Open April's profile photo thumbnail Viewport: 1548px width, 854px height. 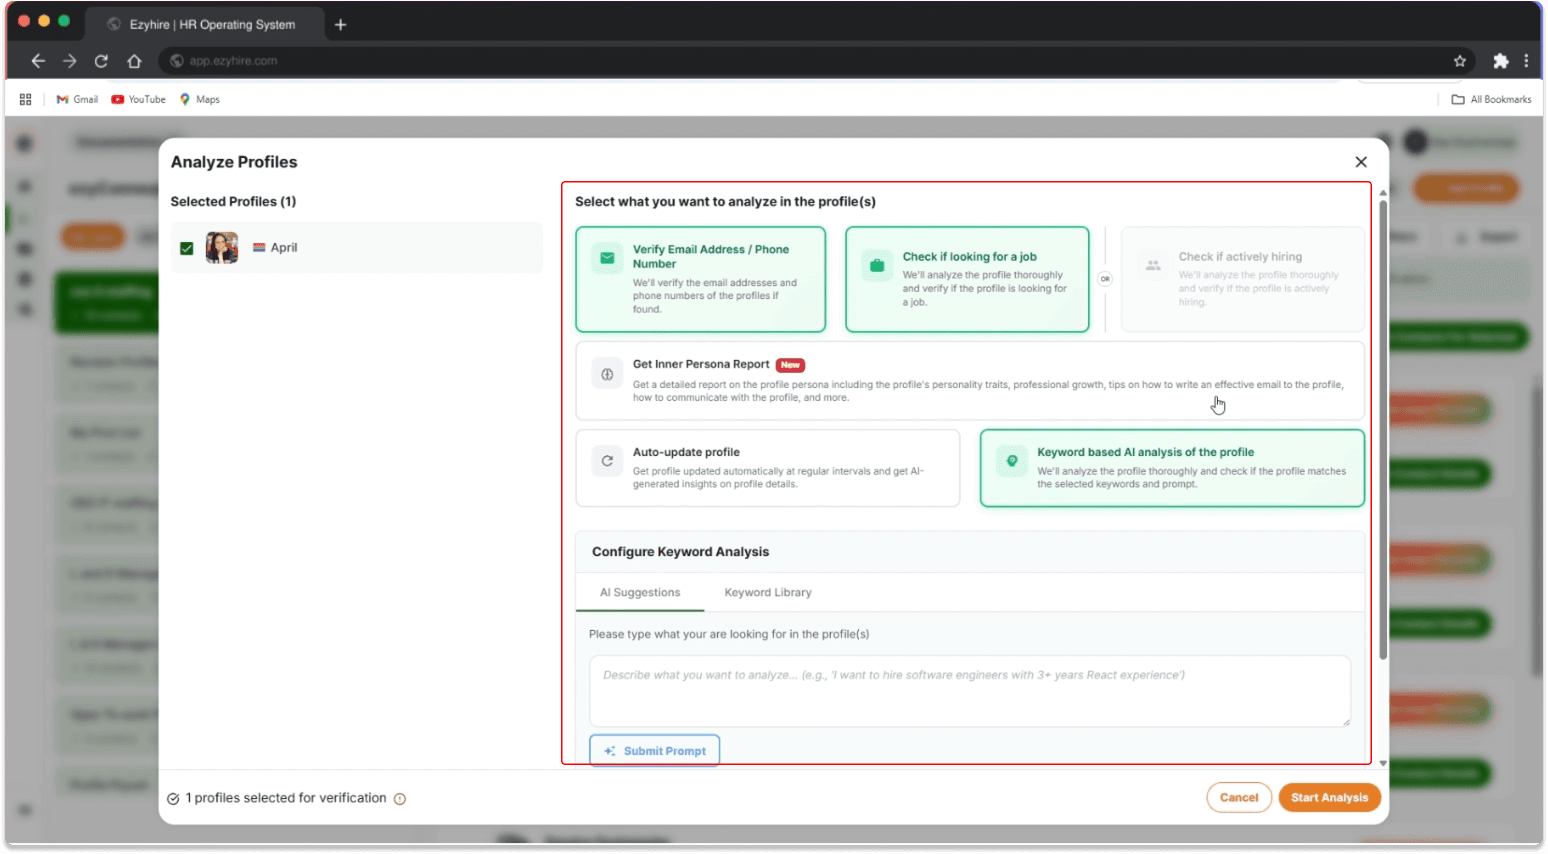[x=222, y=247]
